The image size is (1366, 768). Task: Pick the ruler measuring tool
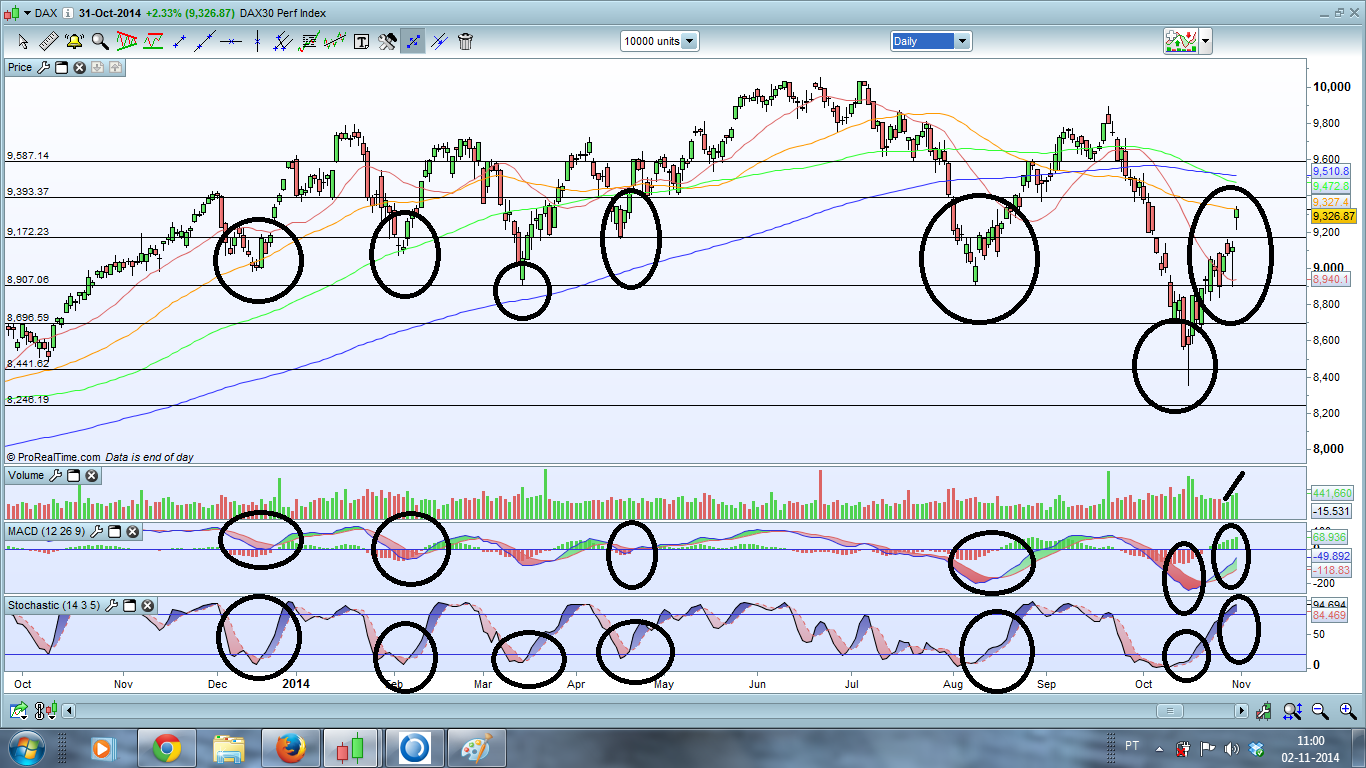(48, 41)
